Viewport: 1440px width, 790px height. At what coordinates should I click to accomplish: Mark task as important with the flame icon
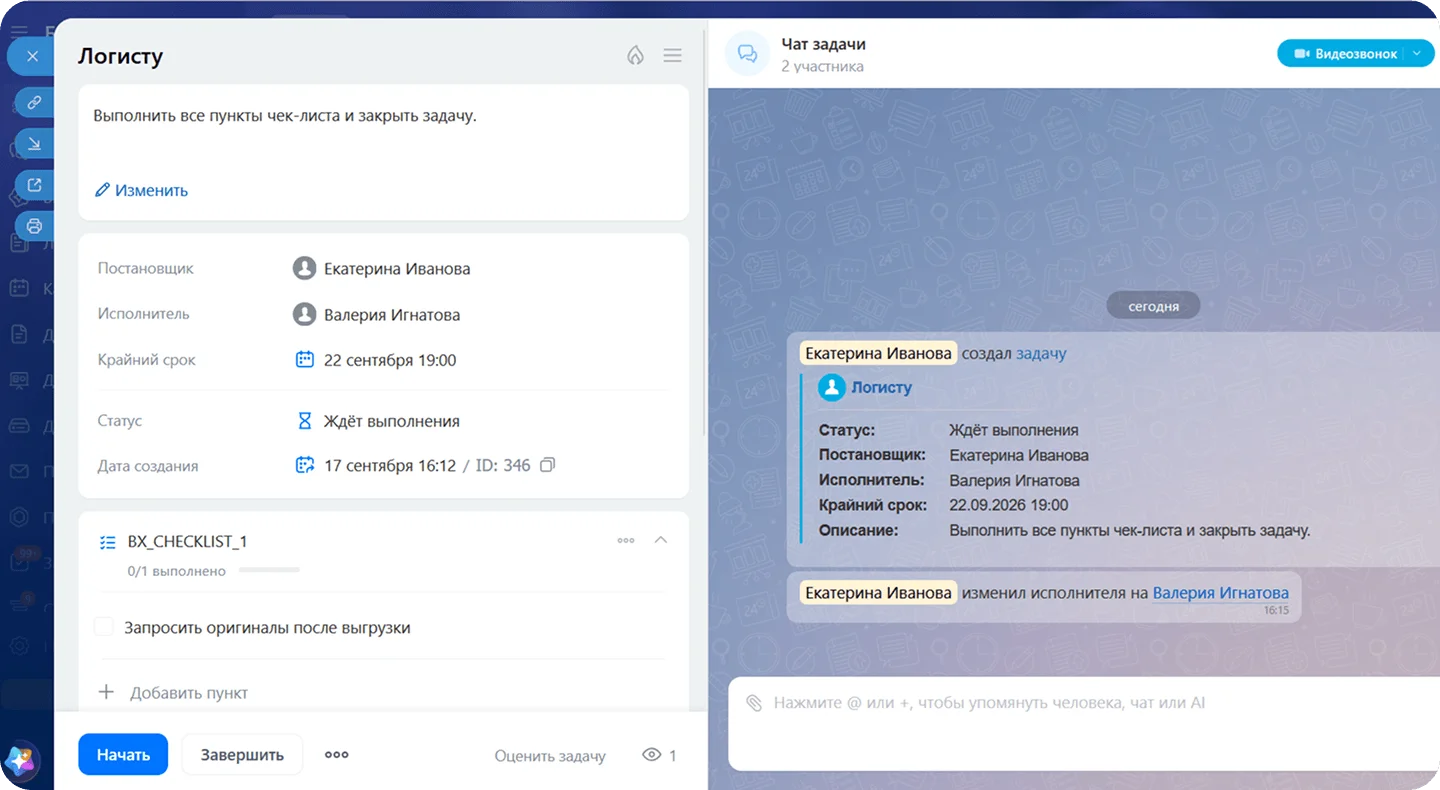point(635,56)
